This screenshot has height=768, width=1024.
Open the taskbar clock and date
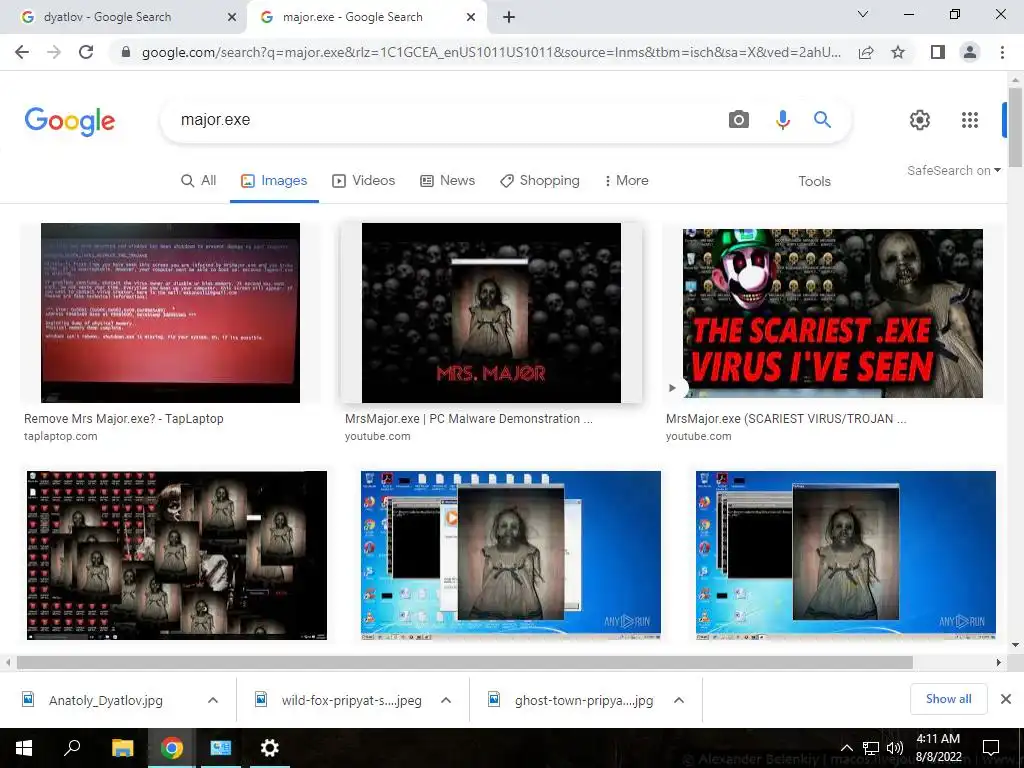[938, 748]
